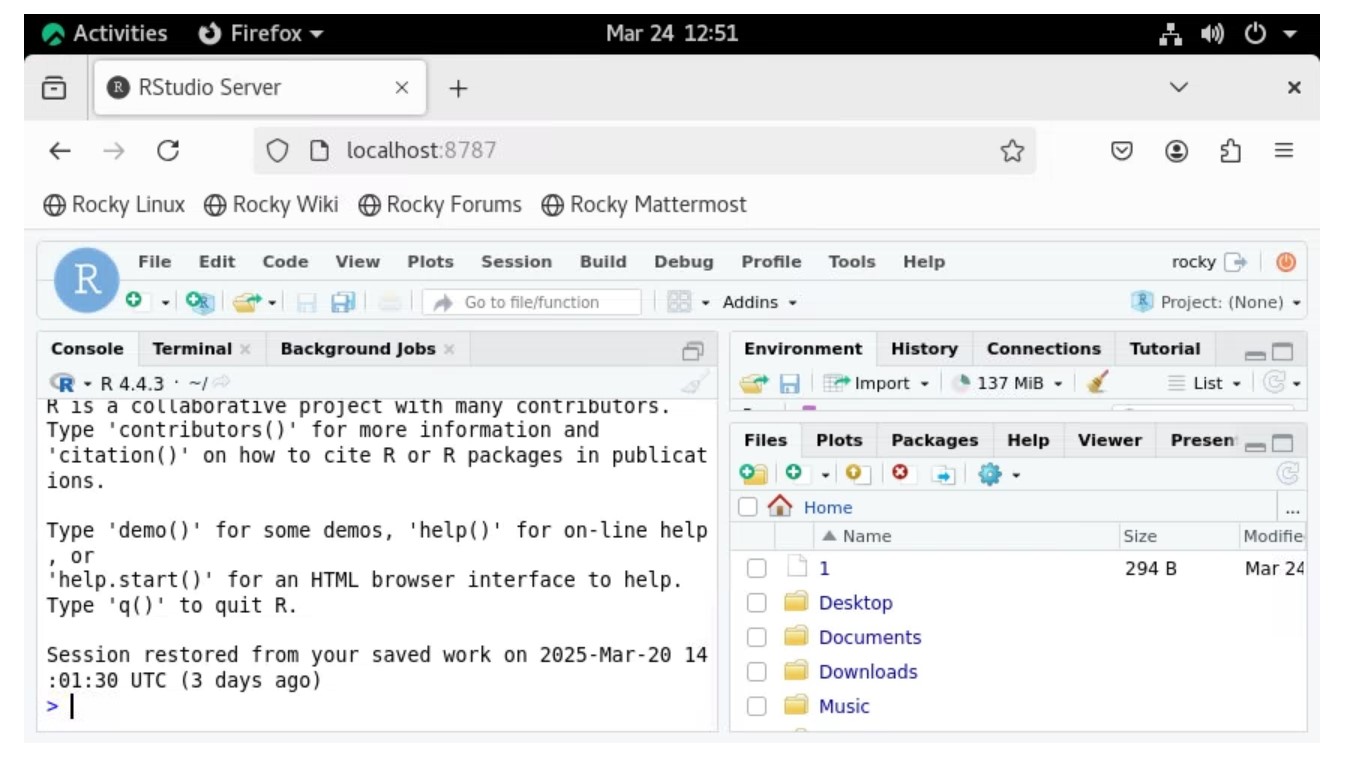1365x765 pixels.
Task: Click the localhost:8787 address bar
Action: (x=646, y=151)
